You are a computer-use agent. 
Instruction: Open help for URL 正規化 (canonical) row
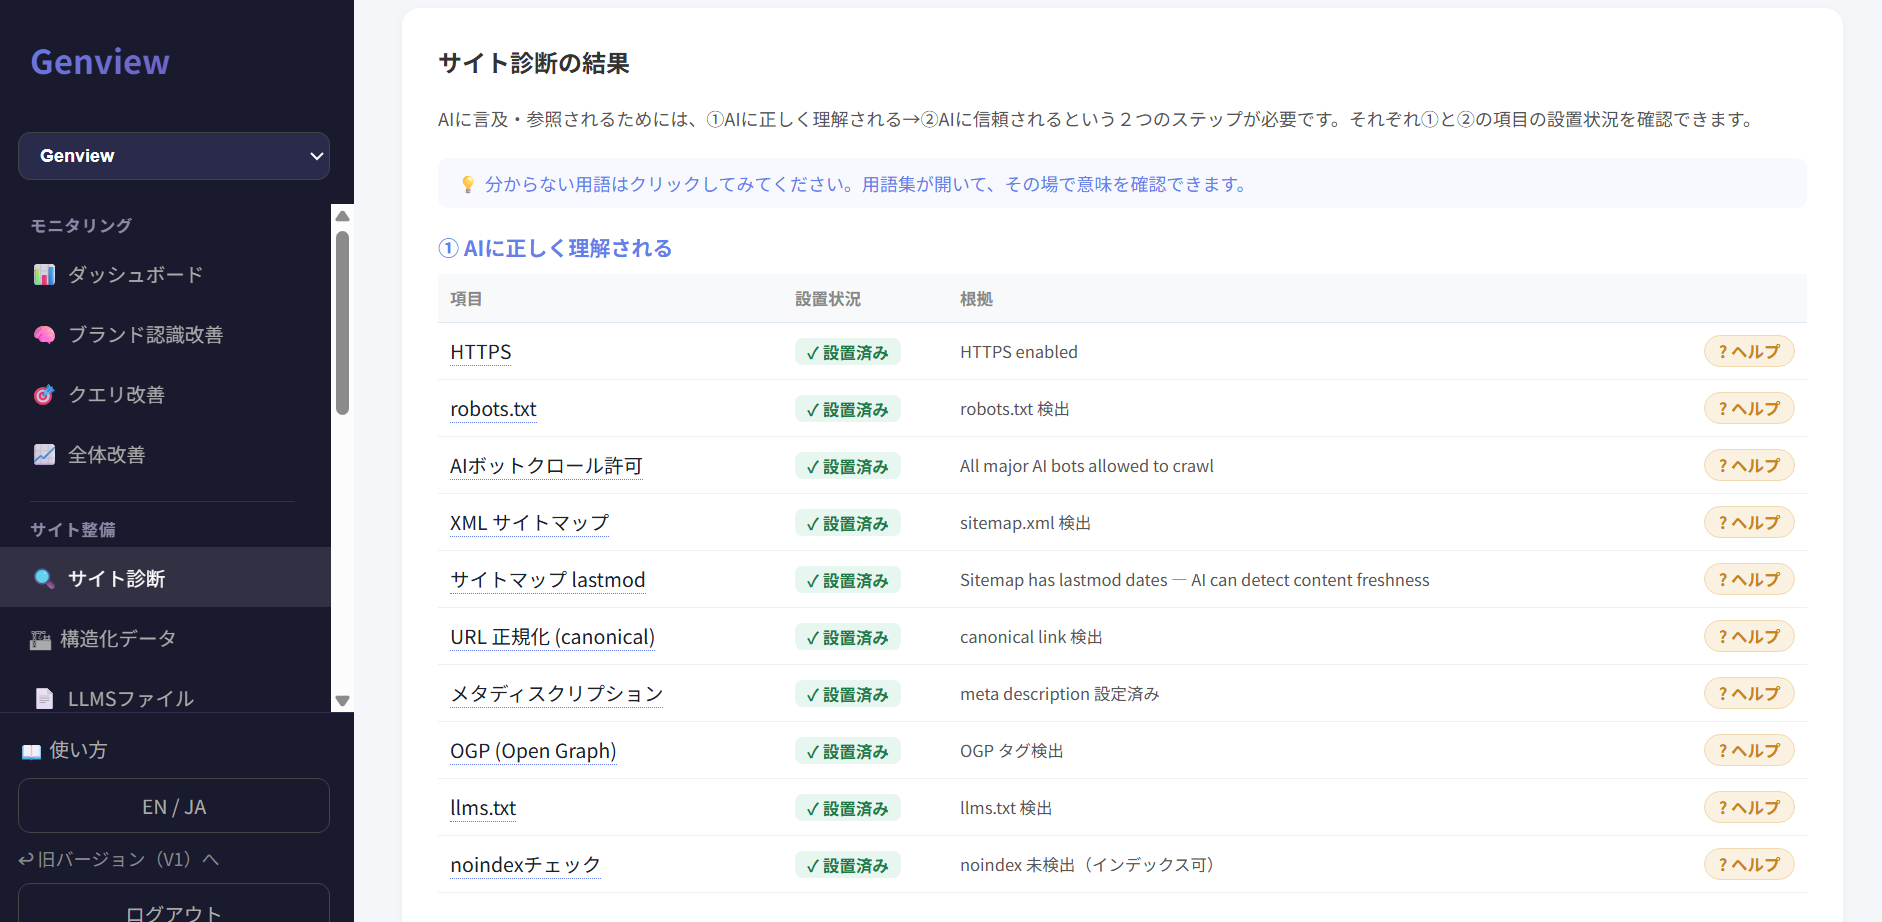tap(1749, 637)
